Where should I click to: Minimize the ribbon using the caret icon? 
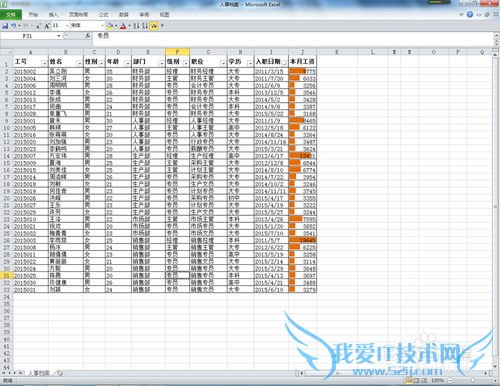[x=461, y=14]
